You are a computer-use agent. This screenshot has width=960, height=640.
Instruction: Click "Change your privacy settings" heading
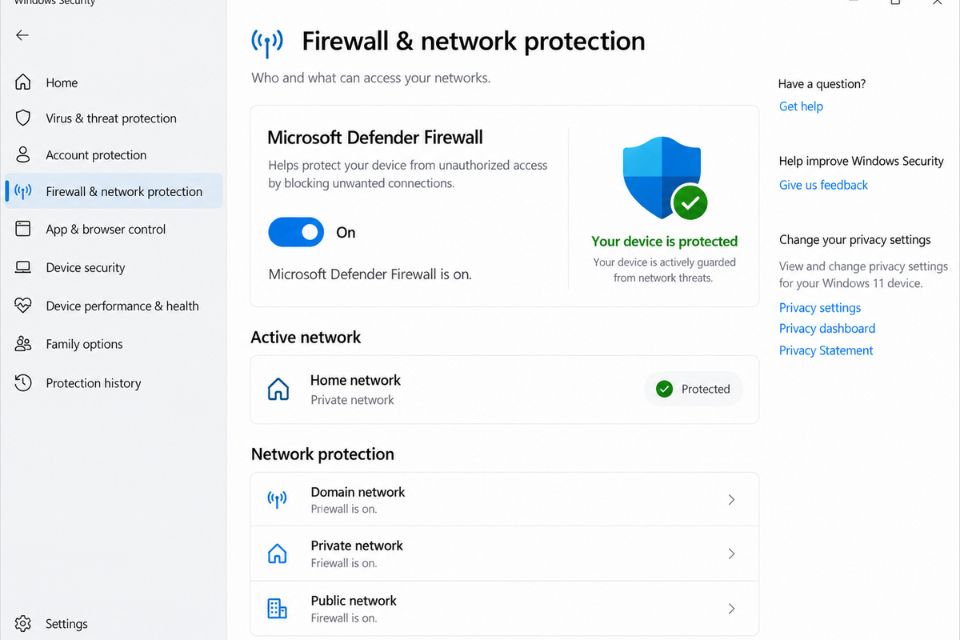pyautogui.click(x=855, y=239)
